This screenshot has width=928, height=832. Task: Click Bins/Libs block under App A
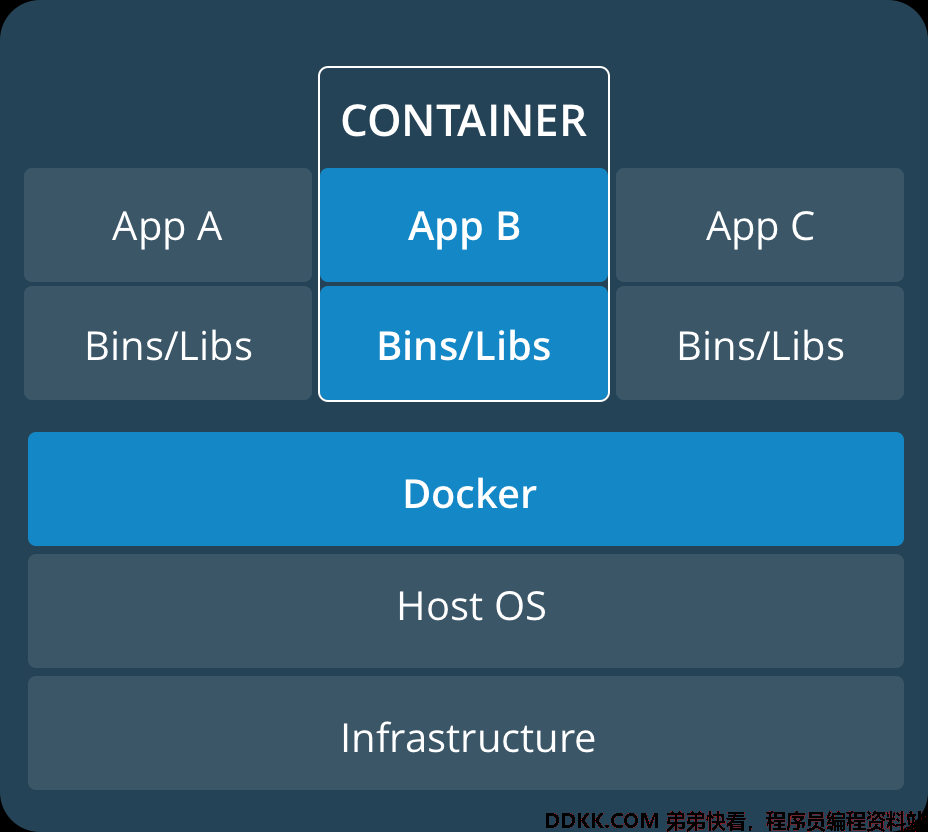pos(167,343)
